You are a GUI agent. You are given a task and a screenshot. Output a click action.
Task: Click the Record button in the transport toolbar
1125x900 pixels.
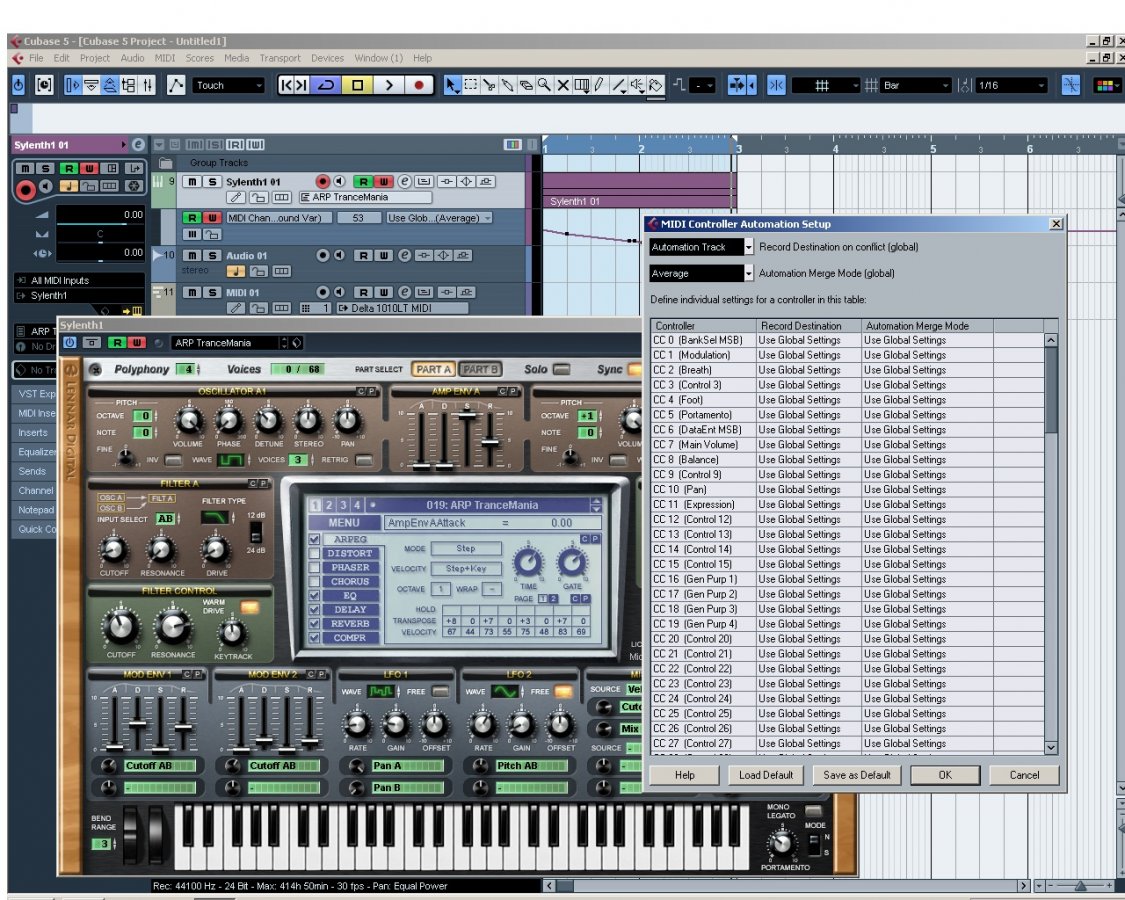pyautogui.click(x=419, y=85)
